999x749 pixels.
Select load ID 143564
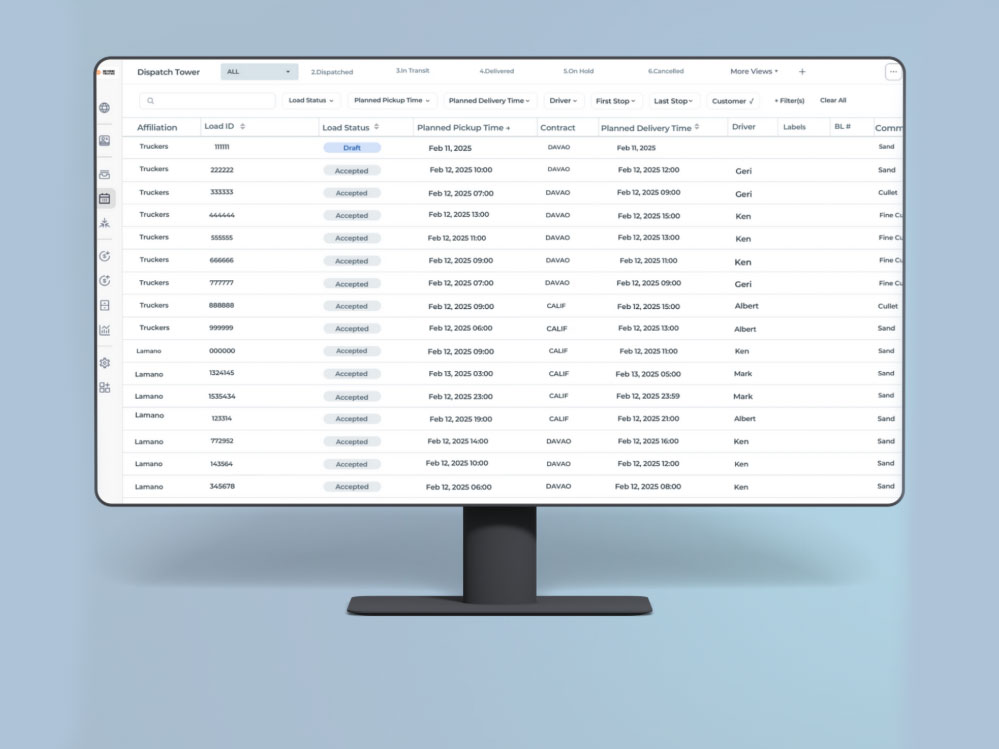(x=222, y=464)
